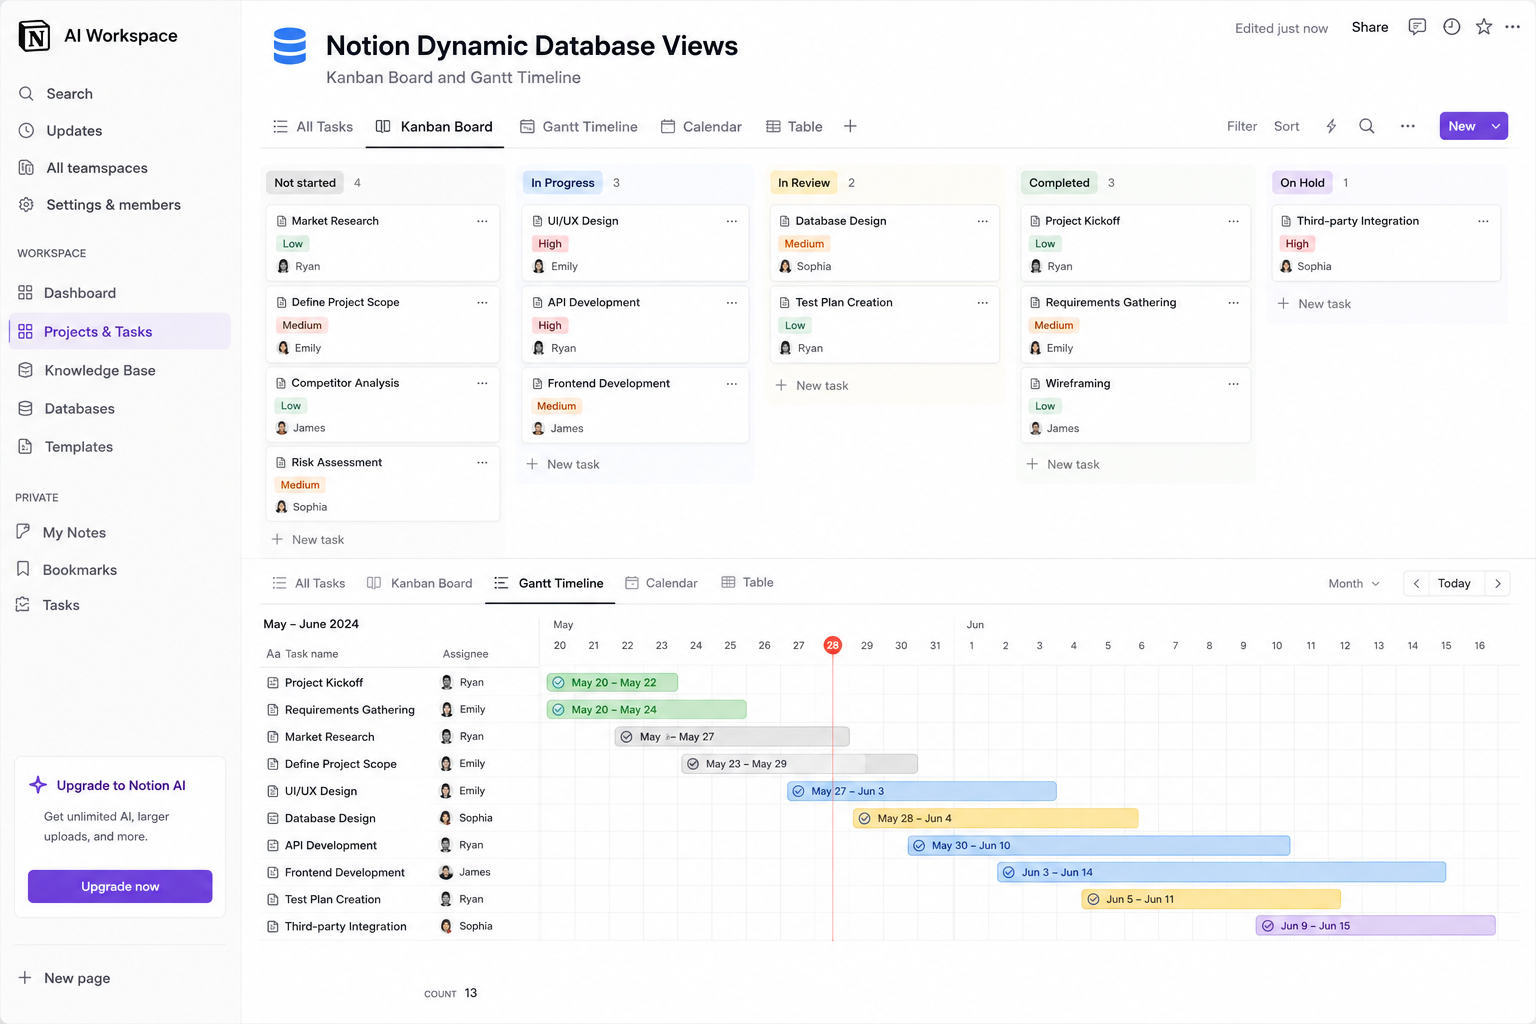
Task: Add New task under In Review column
Action: point(812,386)
